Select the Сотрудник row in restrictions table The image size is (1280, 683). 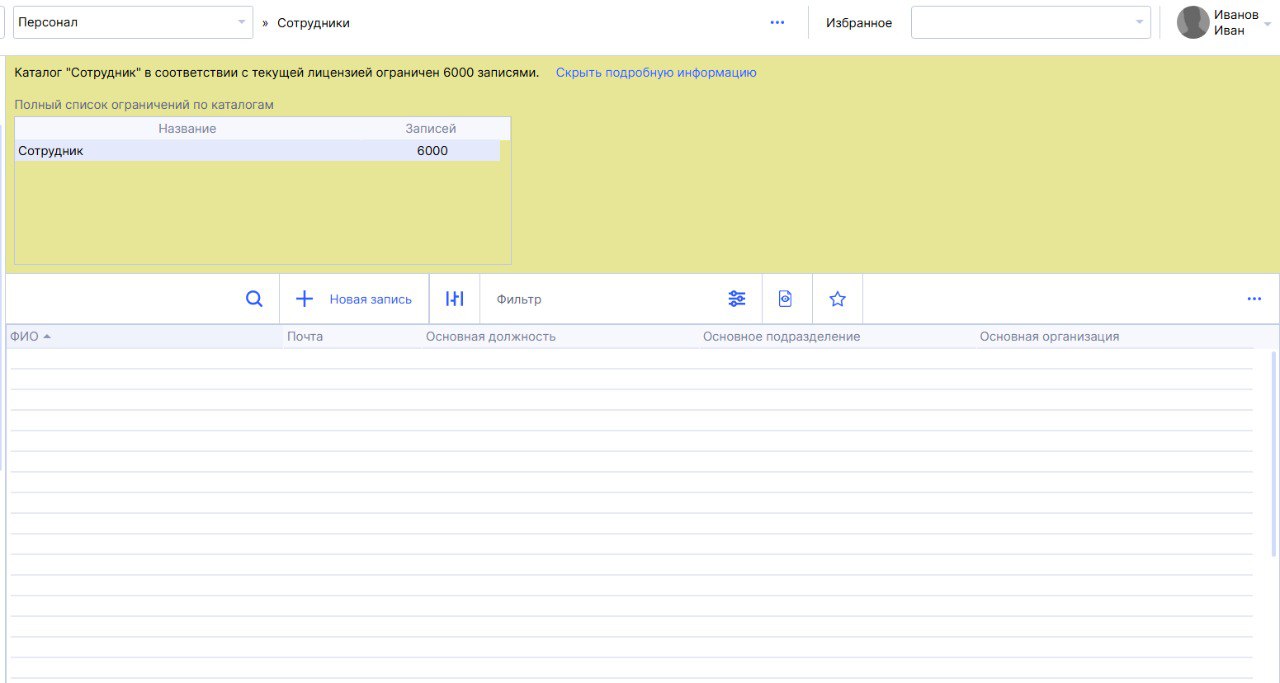[257, 151]
